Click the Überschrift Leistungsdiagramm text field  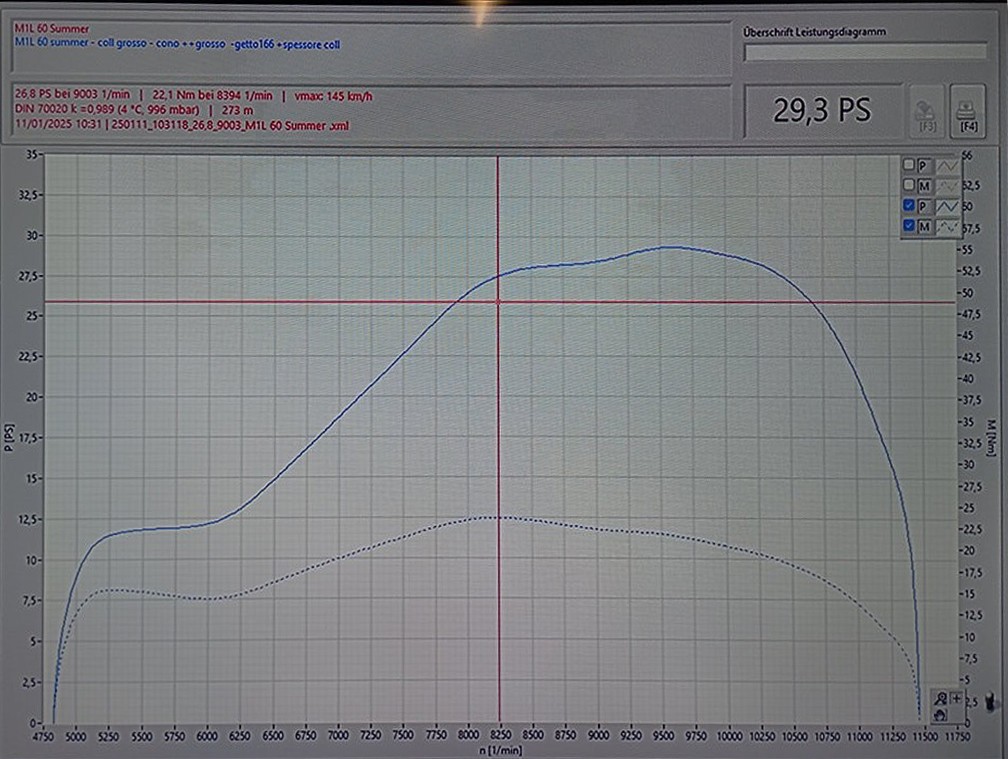pos(866,52)
